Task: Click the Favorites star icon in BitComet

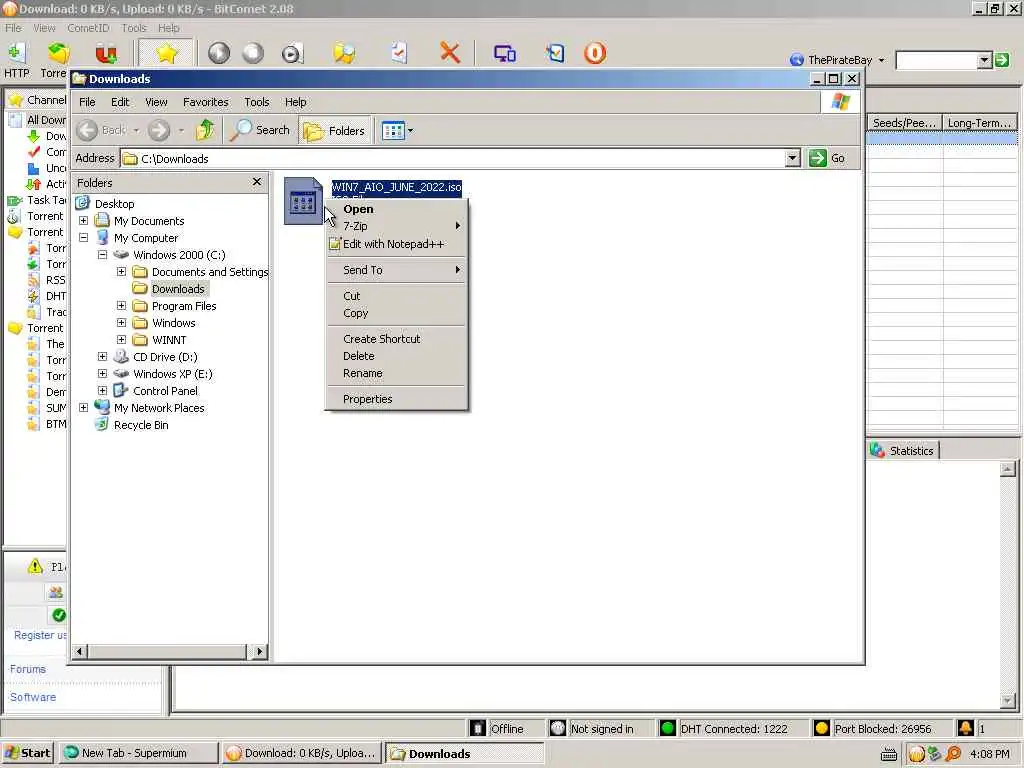Action: 166,54
